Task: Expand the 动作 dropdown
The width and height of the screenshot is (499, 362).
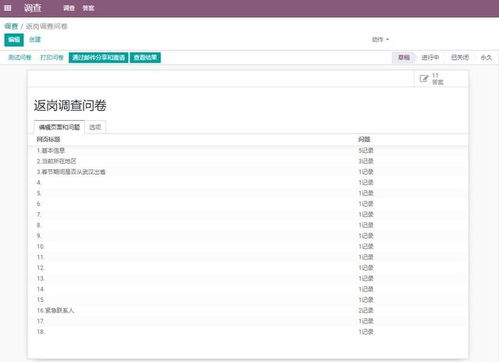Action: pos(380,39)
